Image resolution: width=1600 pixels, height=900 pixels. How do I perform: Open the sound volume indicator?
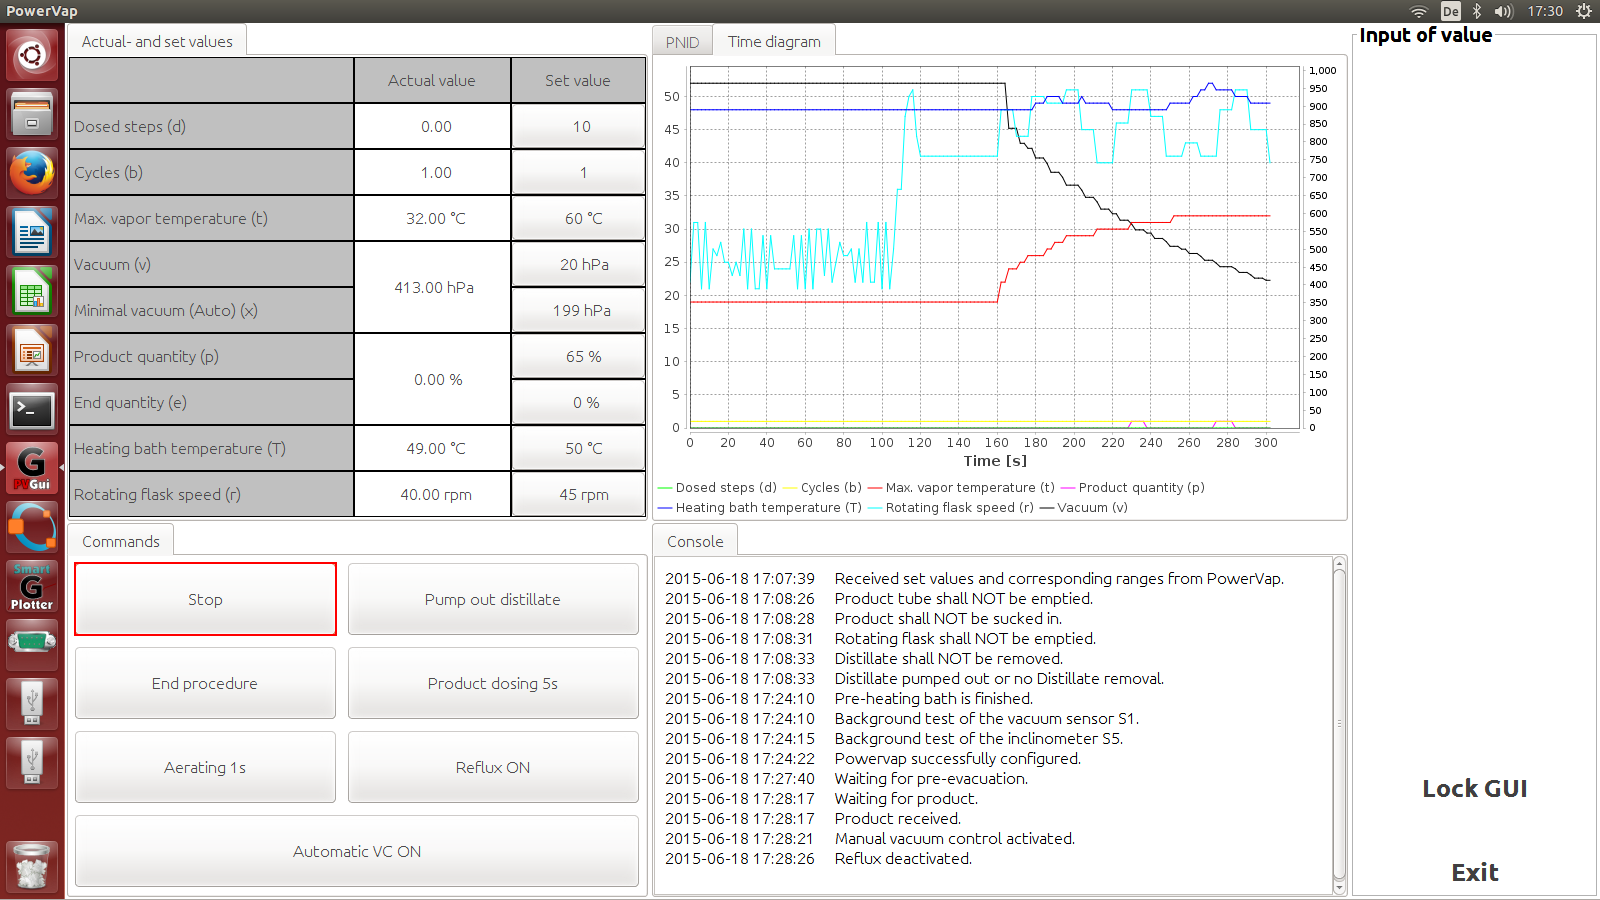pos(1504,11)
